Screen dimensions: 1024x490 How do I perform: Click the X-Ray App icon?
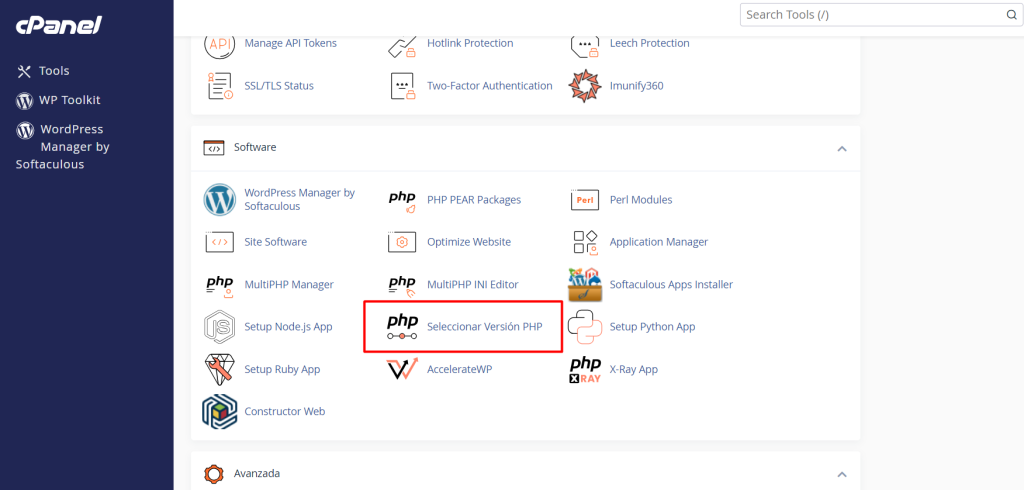(585, 369)
